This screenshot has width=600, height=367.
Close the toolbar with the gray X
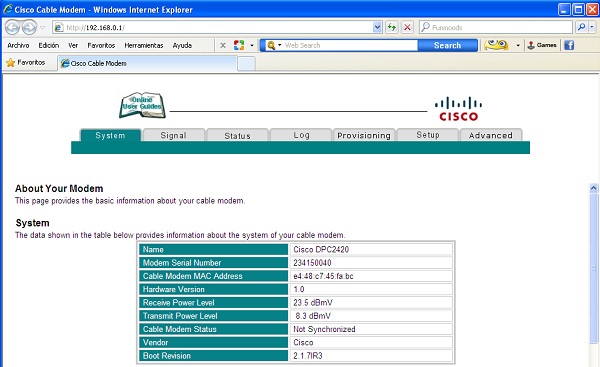223,46
